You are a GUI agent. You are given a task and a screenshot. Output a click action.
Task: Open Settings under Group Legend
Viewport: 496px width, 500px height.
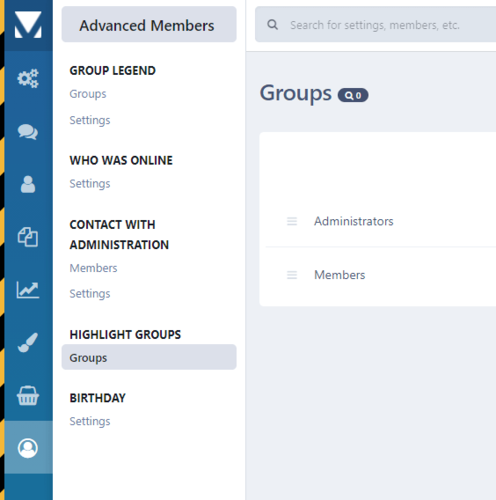point(90,120)
